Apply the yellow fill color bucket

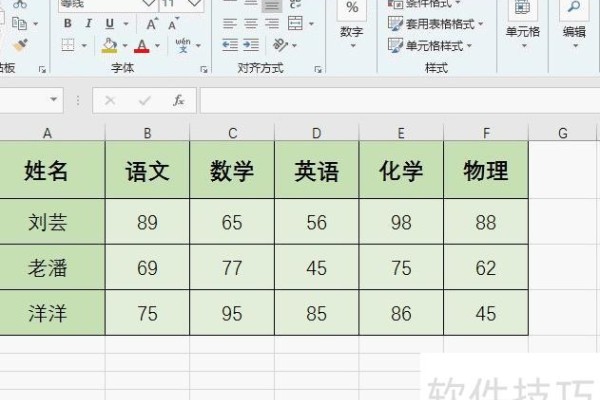click(x=109, y=46)
